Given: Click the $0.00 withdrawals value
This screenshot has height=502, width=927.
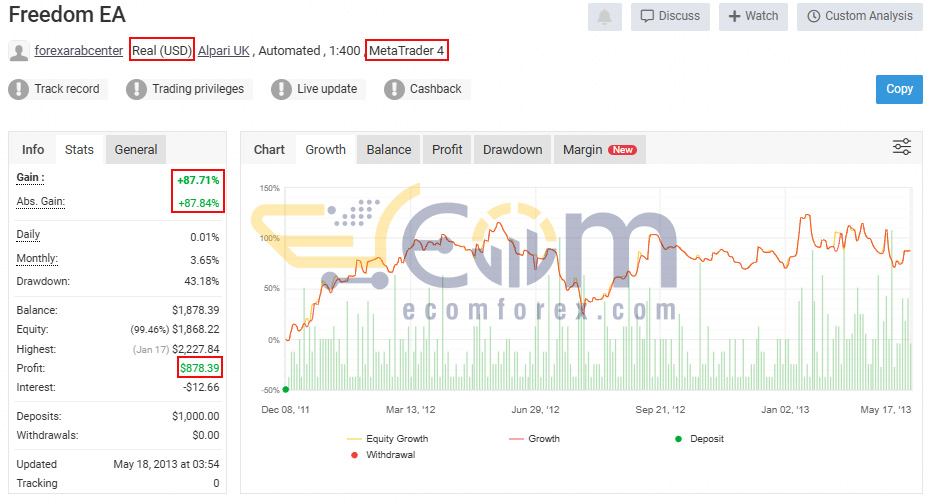Looking at the screenshot, I should [206, 435].
